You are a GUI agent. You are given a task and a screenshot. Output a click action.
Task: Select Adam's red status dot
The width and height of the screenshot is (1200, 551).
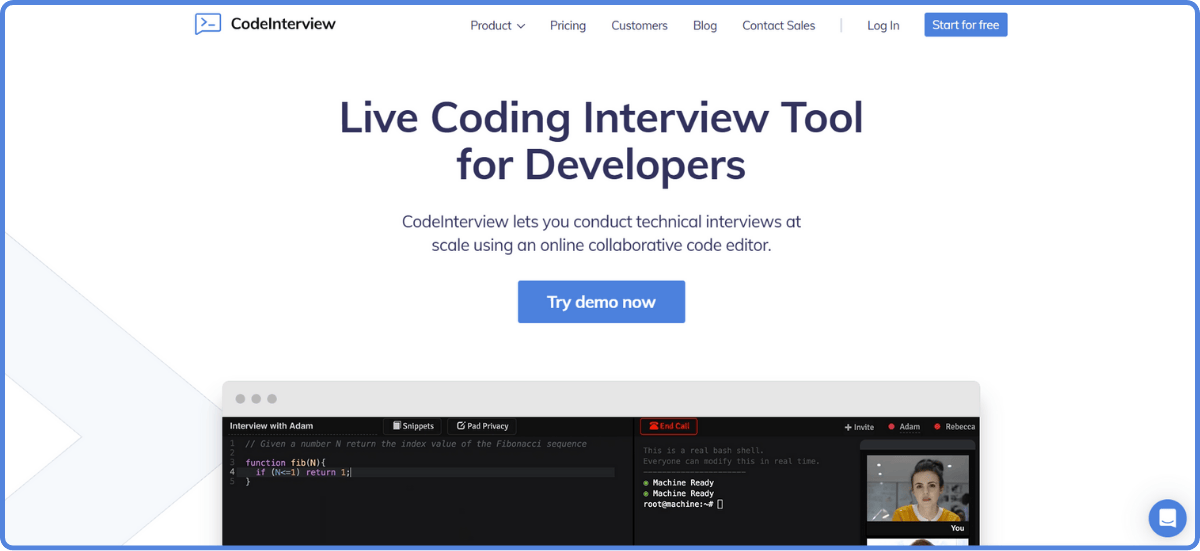pyautogui.click(x=891, y=427)
